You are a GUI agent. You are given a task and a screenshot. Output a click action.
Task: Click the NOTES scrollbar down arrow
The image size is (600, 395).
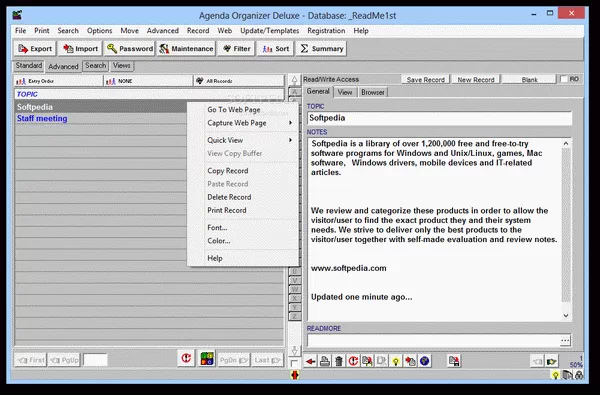(x=566, y=316)
